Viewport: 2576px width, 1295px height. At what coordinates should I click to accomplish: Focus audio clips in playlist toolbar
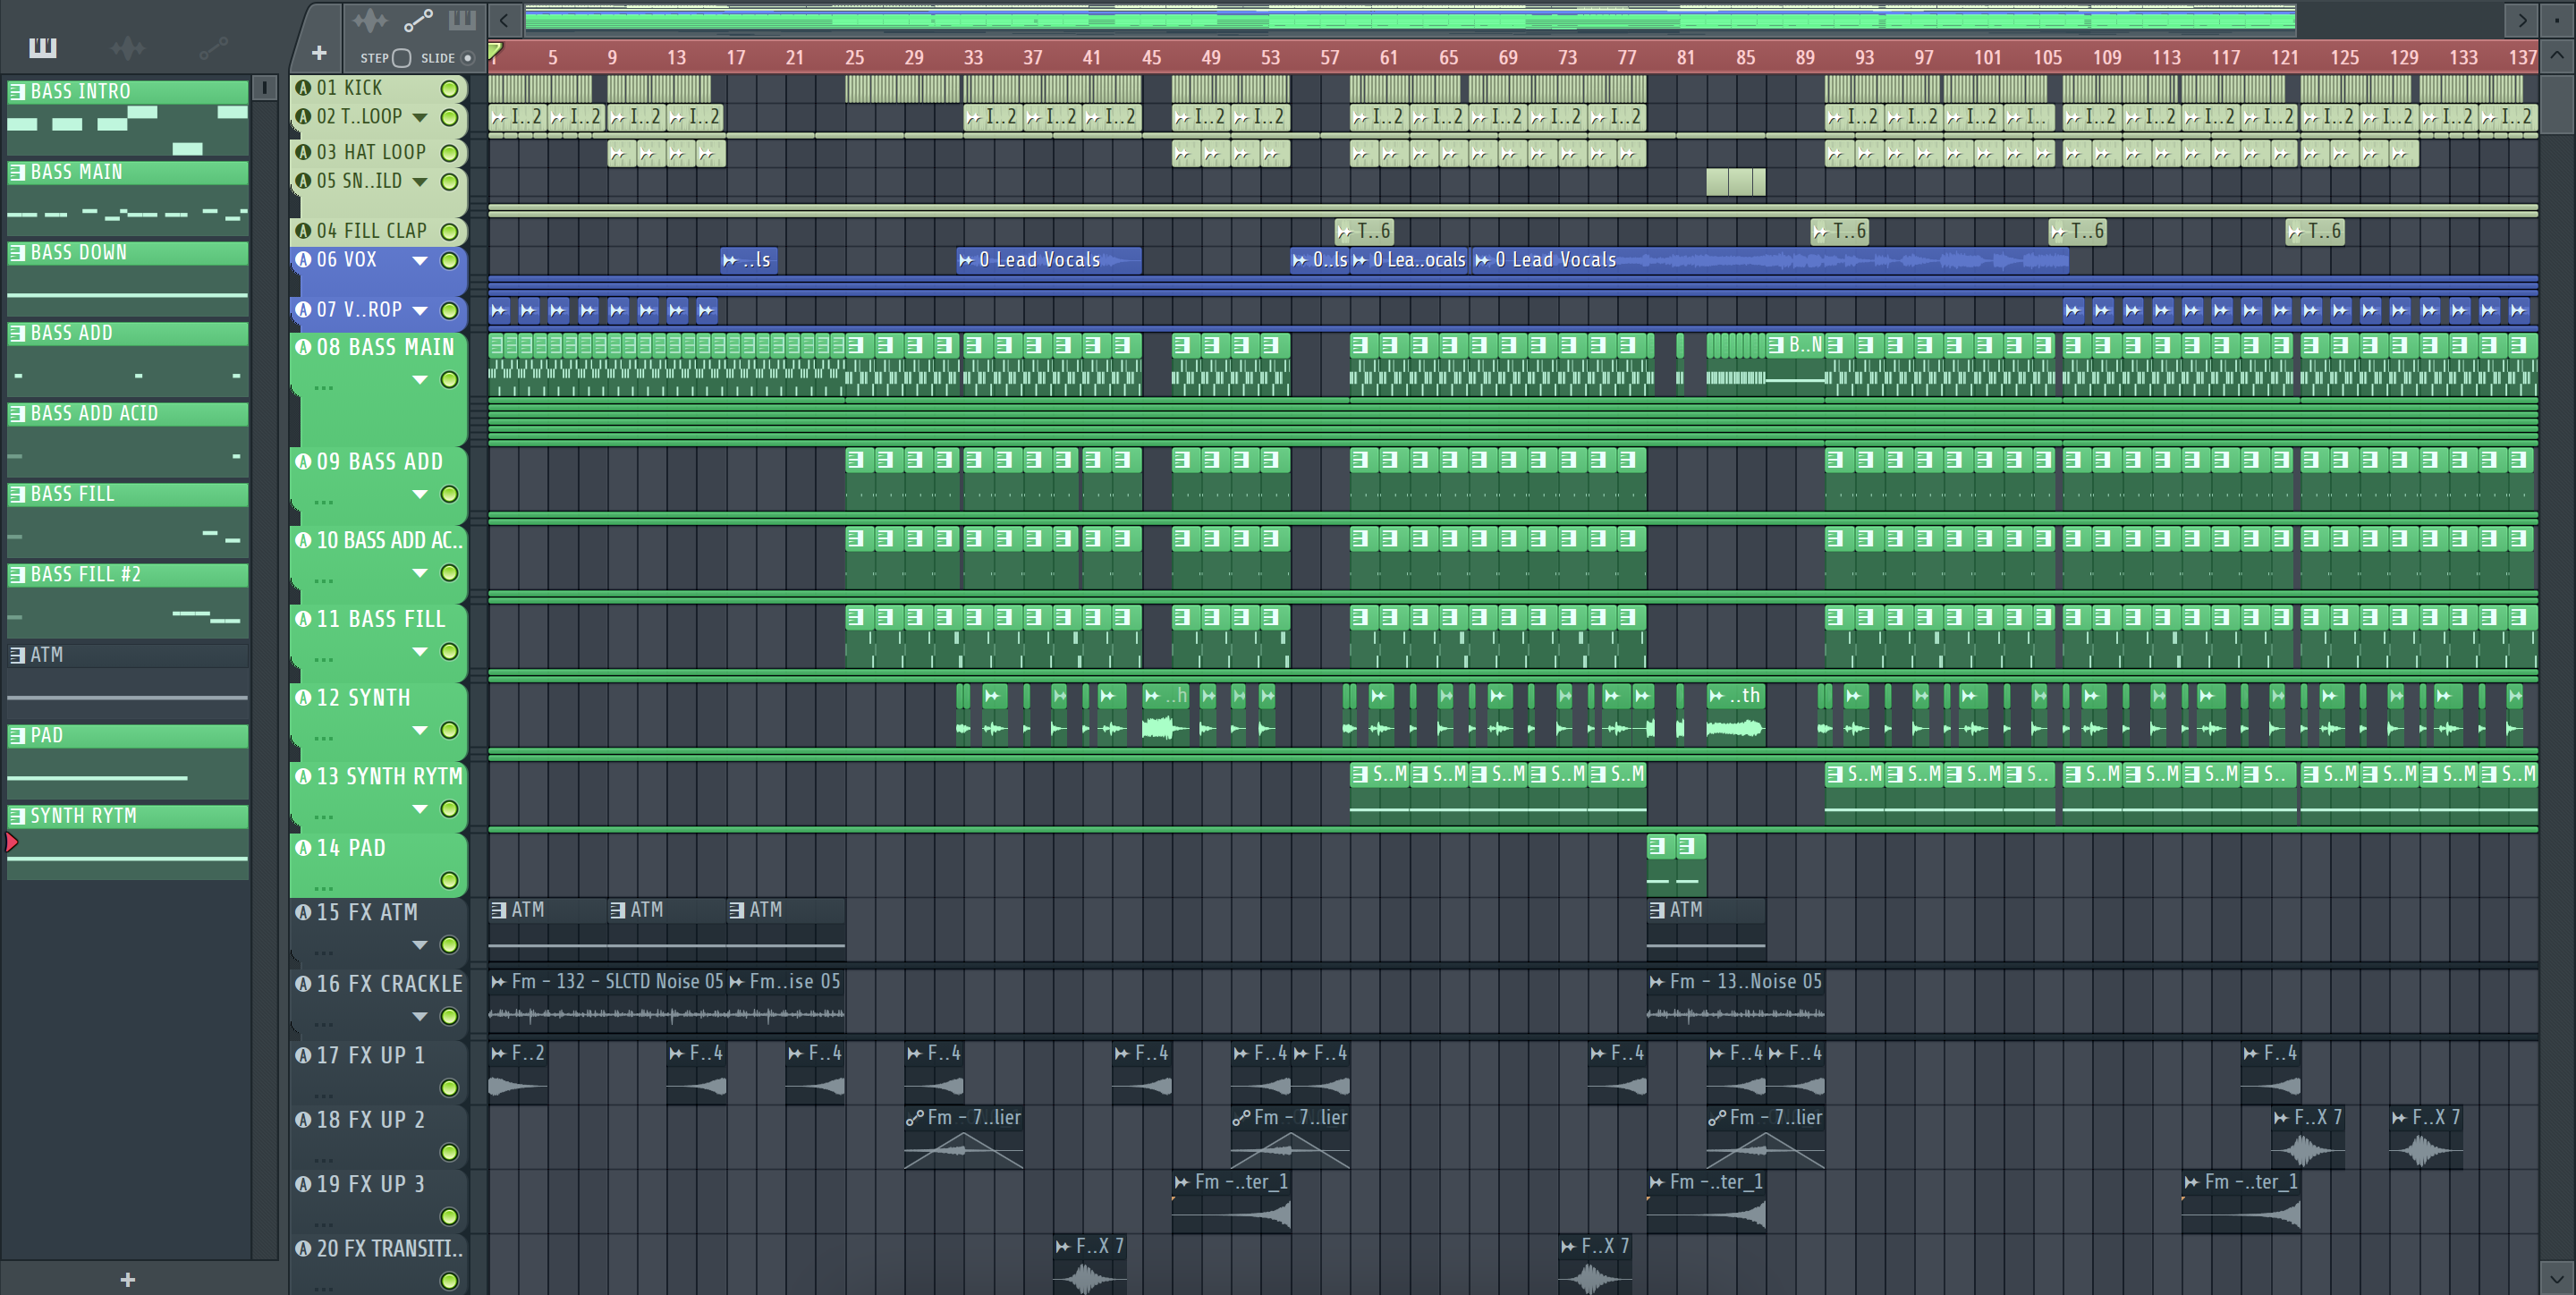pos(370,20)
